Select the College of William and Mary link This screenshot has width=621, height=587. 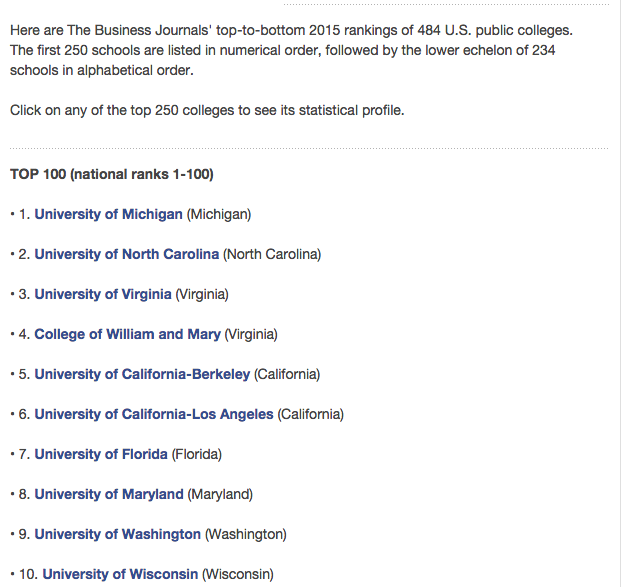coord(127,334)
